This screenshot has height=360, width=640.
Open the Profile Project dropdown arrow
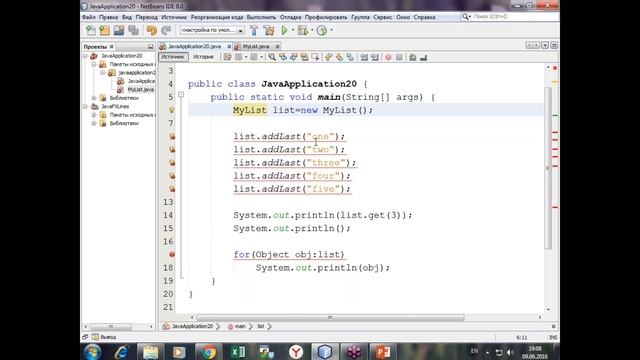click(x=331, y=30)
